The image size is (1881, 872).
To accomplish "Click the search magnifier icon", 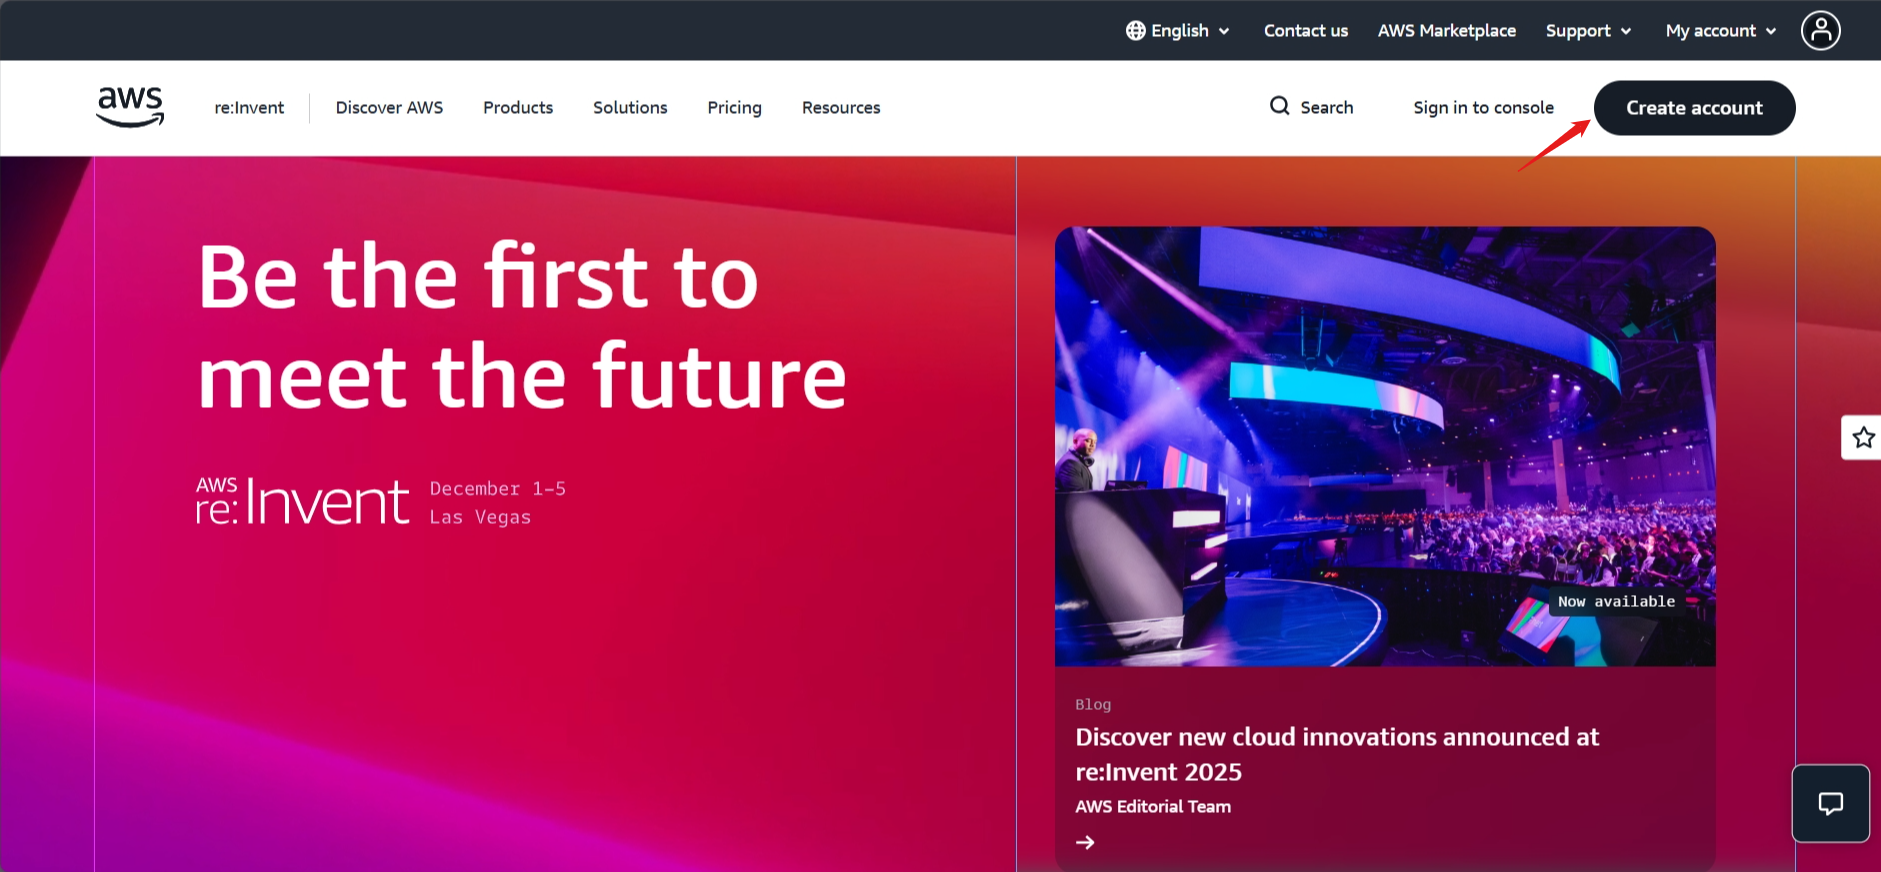I will [1279, 106].
